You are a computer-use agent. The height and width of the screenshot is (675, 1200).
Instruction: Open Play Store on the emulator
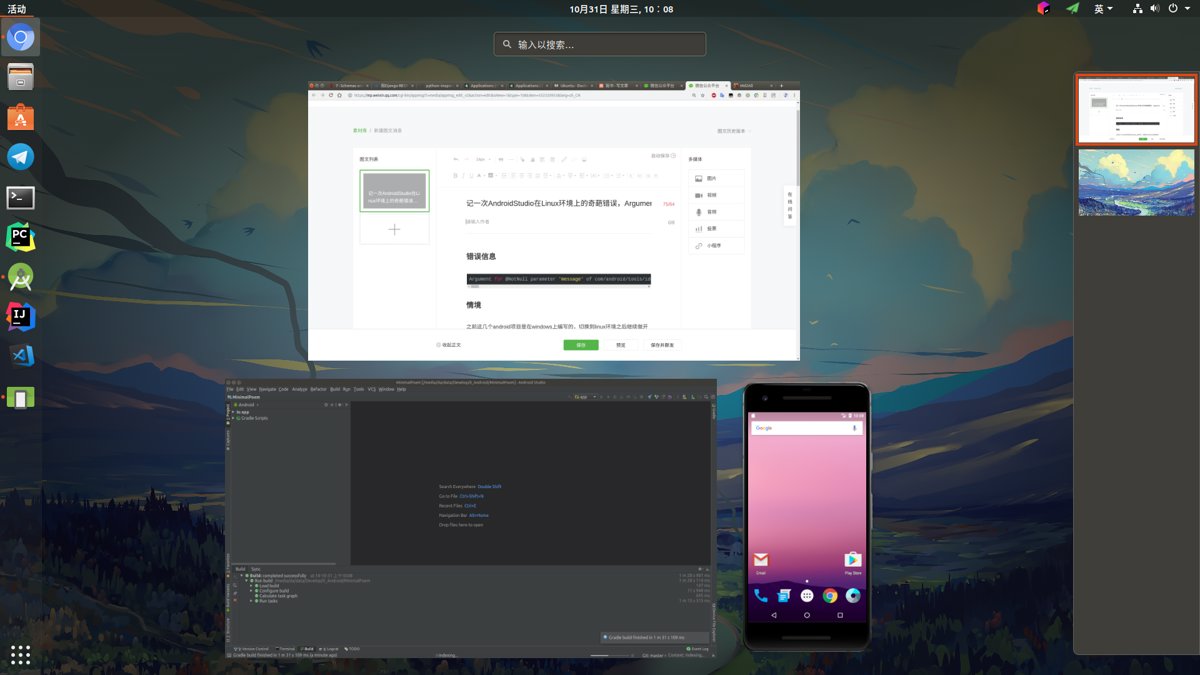(853, 562)
